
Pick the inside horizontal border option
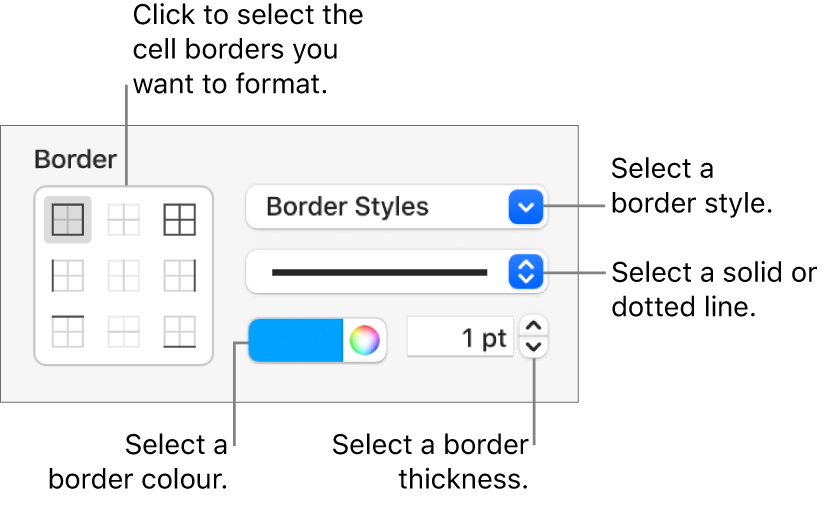[124, 330]
